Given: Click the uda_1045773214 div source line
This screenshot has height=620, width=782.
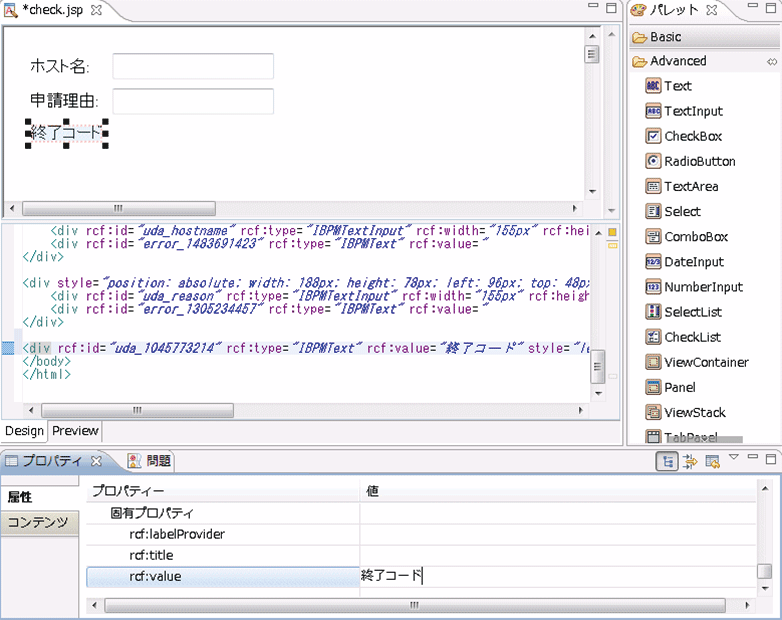Looking at the screenshot, I should (306, 348).
